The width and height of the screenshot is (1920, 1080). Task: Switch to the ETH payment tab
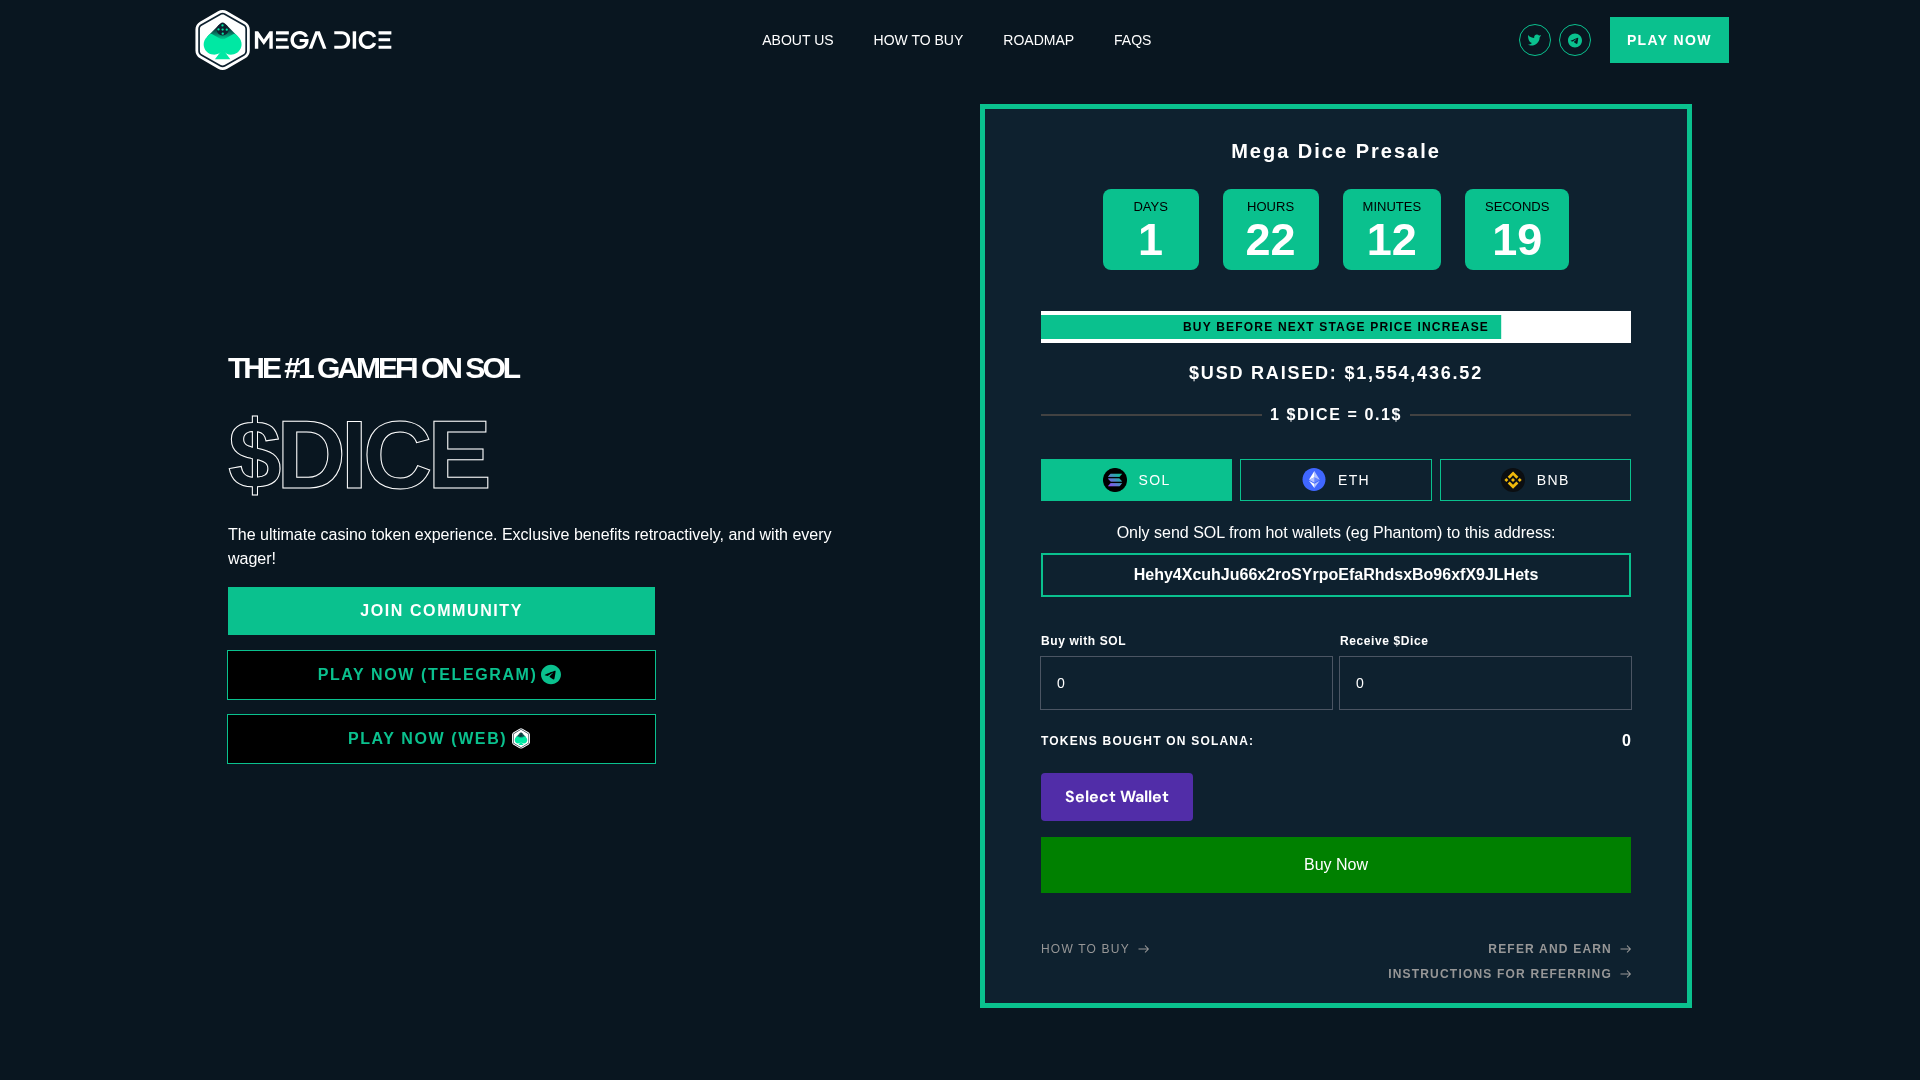pyautogui.click(x=1336, y=480)
